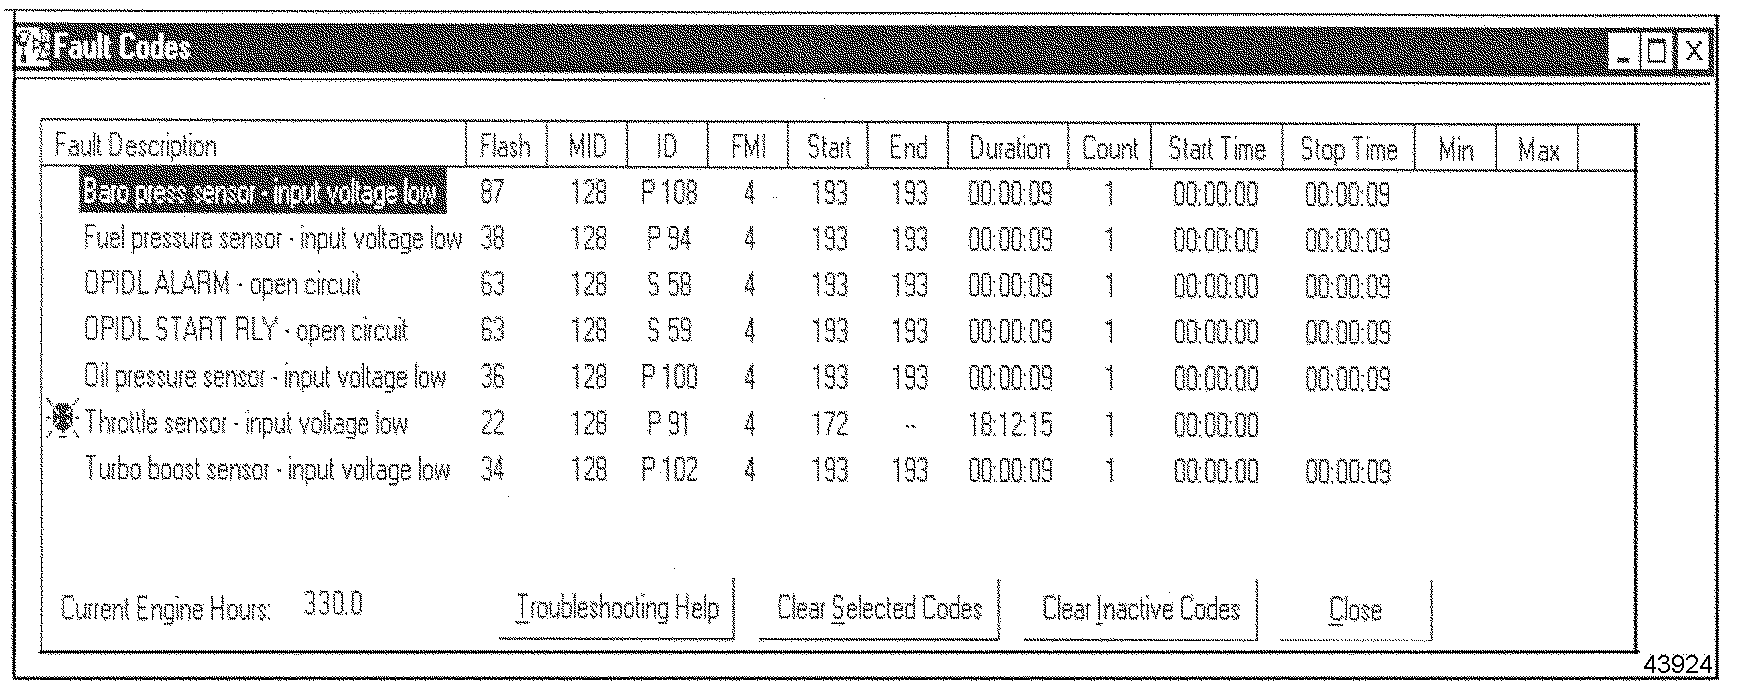Select Oil pressure sensor fault row
The width and height of the screenshot is (1740, 691).
(x=265, y=378)
